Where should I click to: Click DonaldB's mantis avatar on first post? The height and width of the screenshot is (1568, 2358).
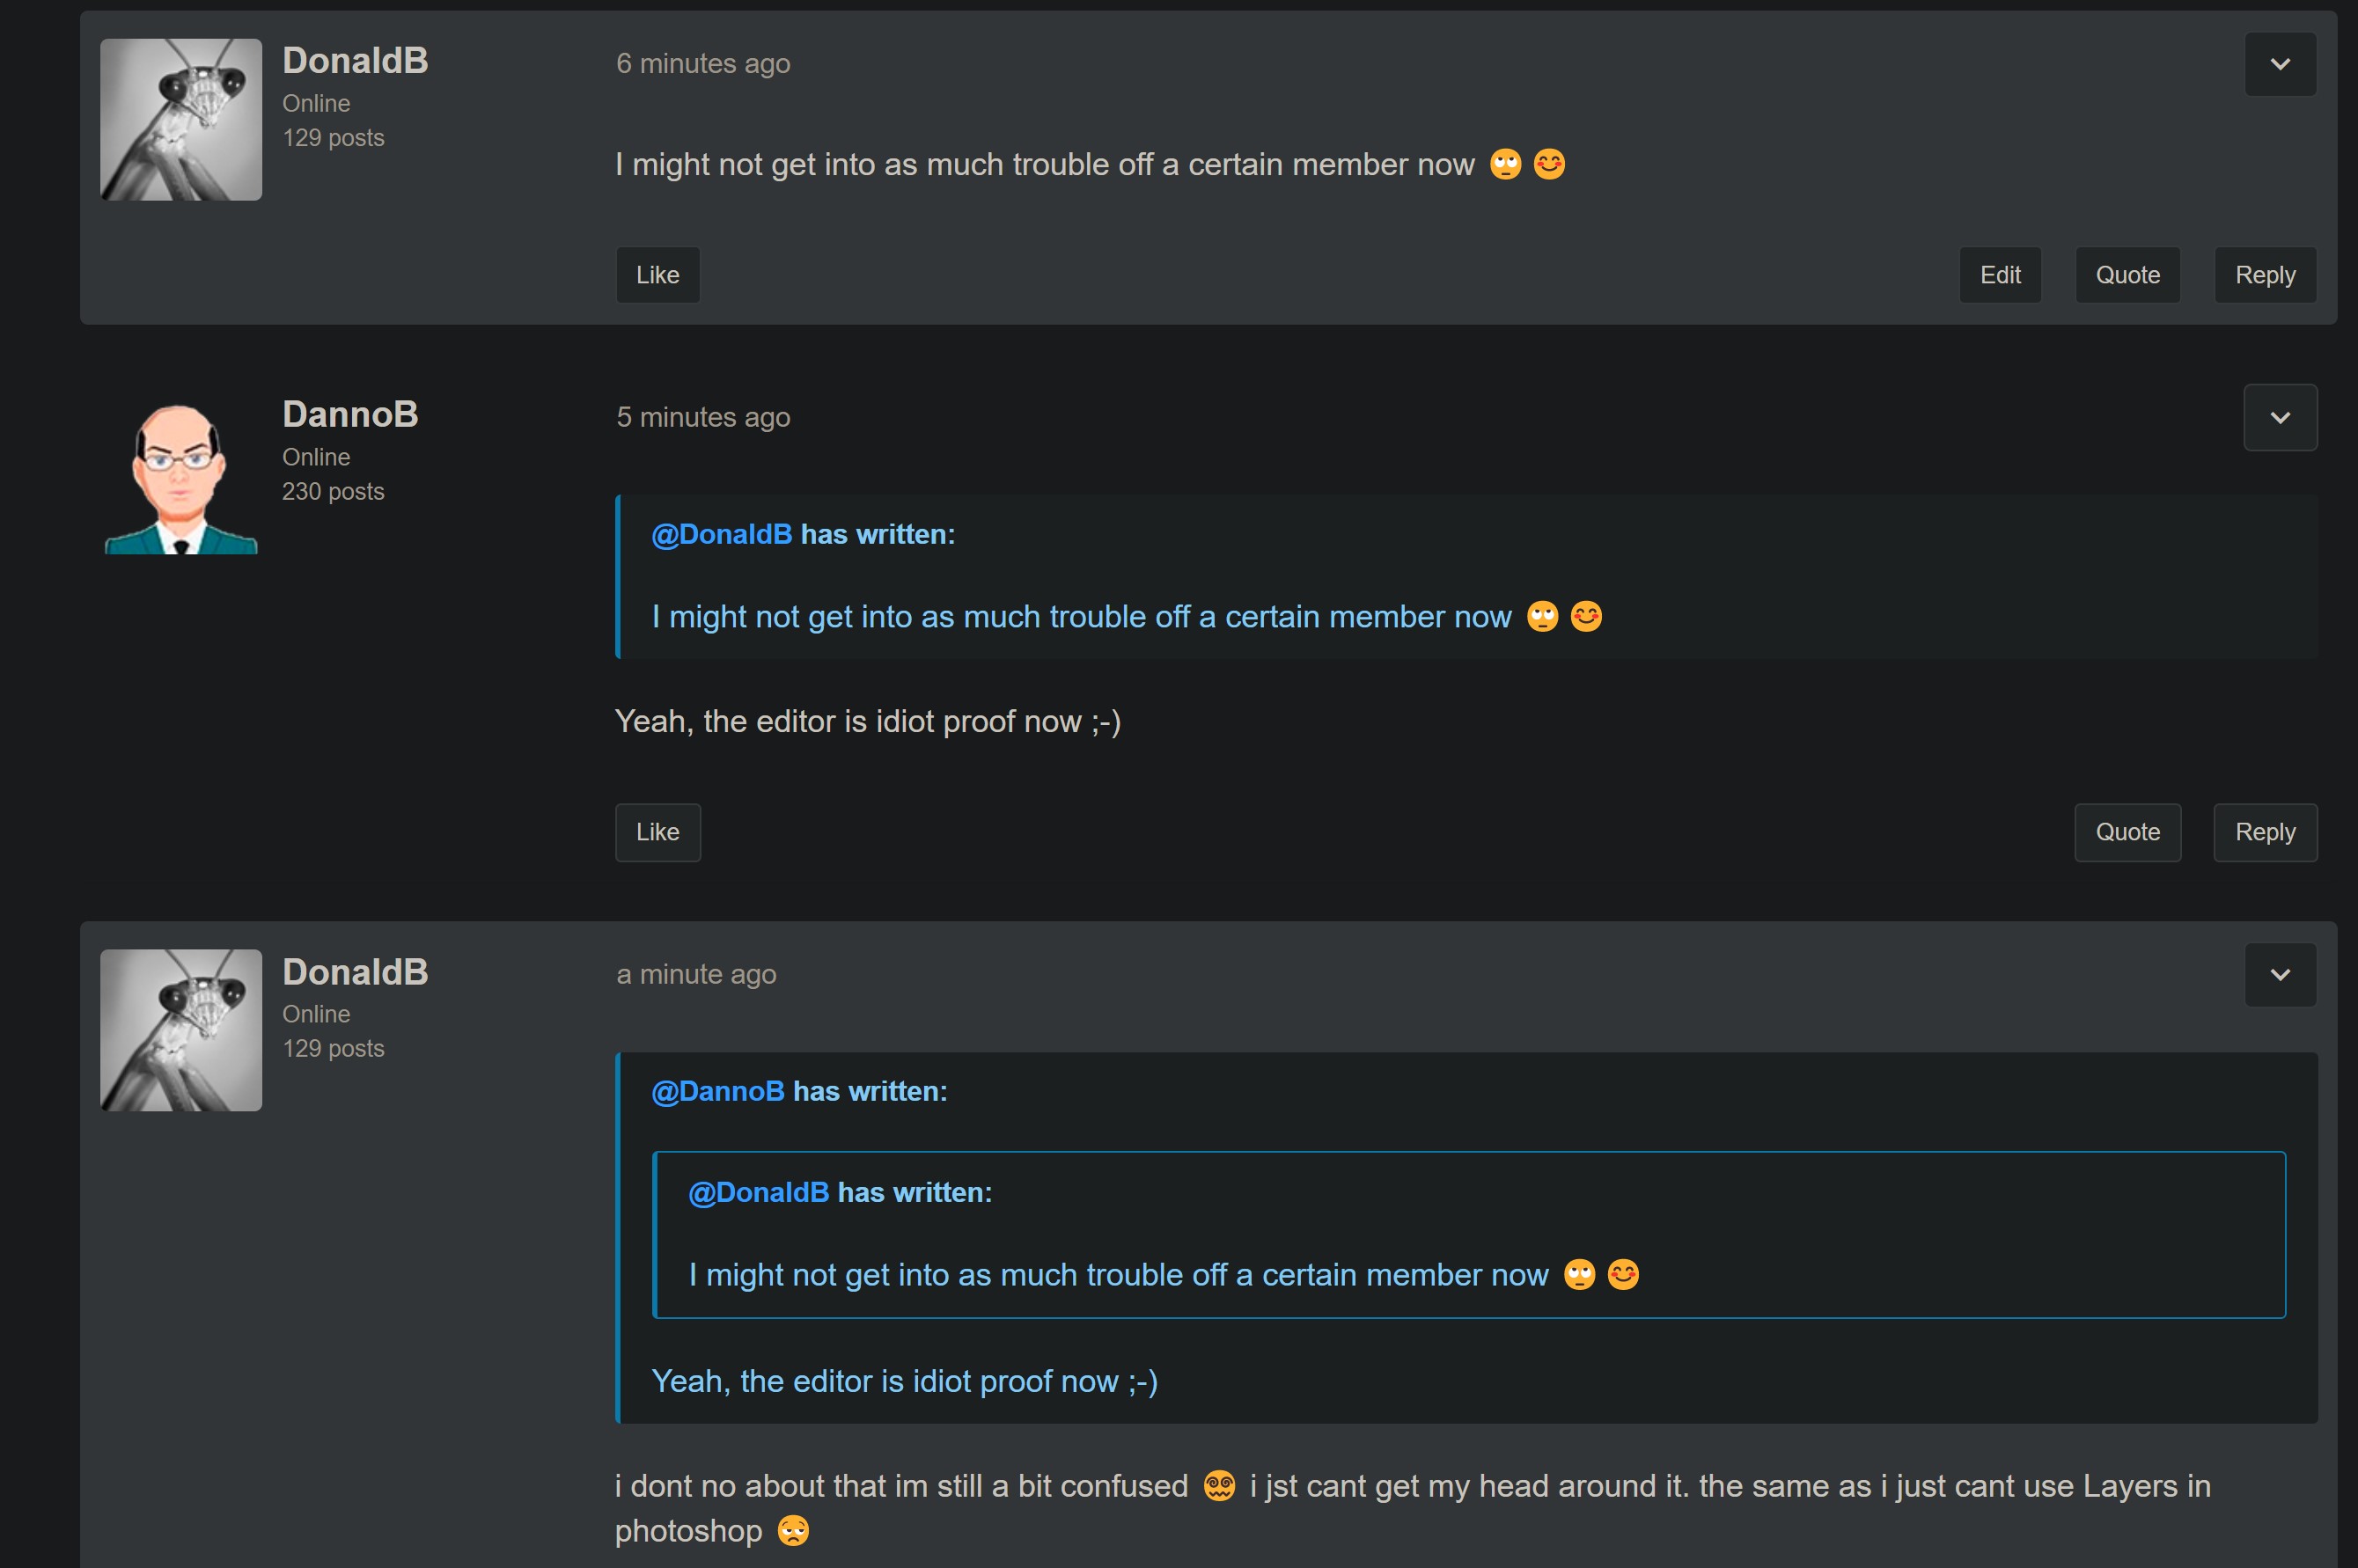pos(181,120)
